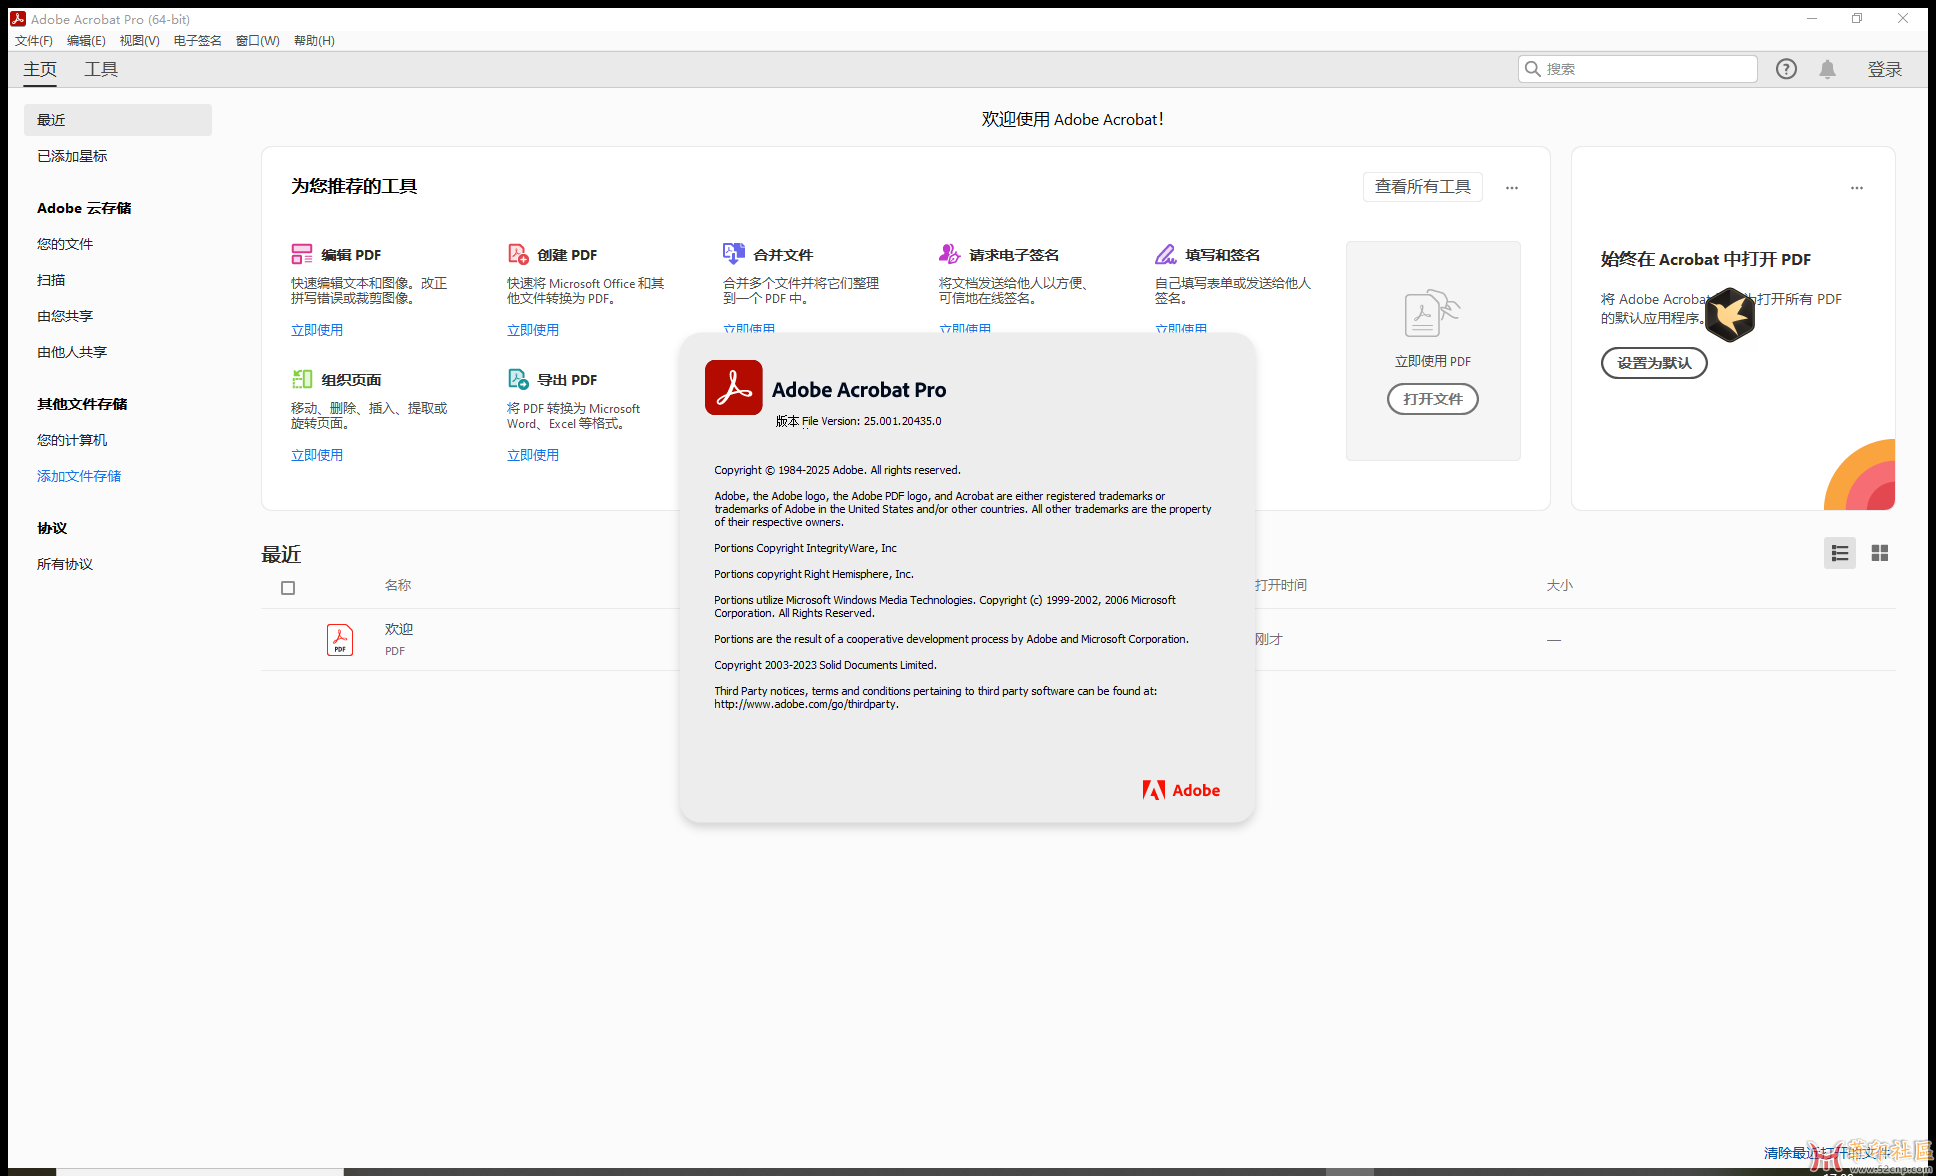
Task: Select 由他人共享 in the sidebar
Action: 72,352
